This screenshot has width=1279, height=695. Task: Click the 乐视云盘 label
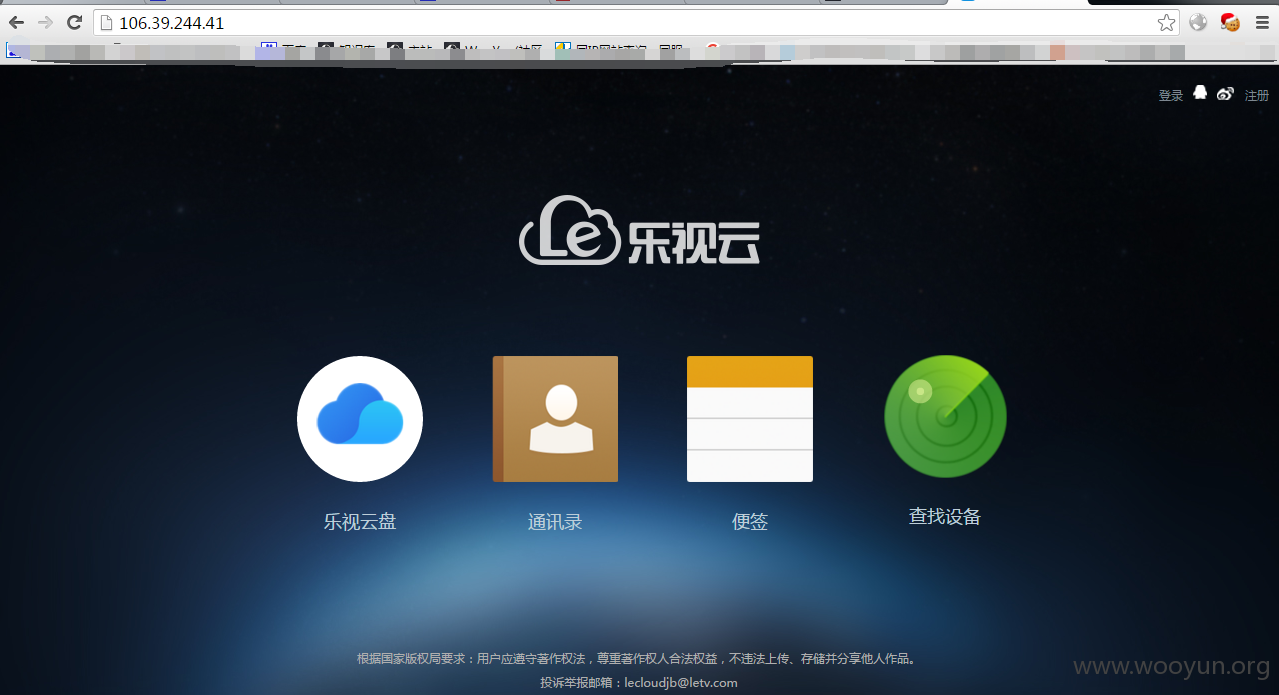click(x=360, y=521)
